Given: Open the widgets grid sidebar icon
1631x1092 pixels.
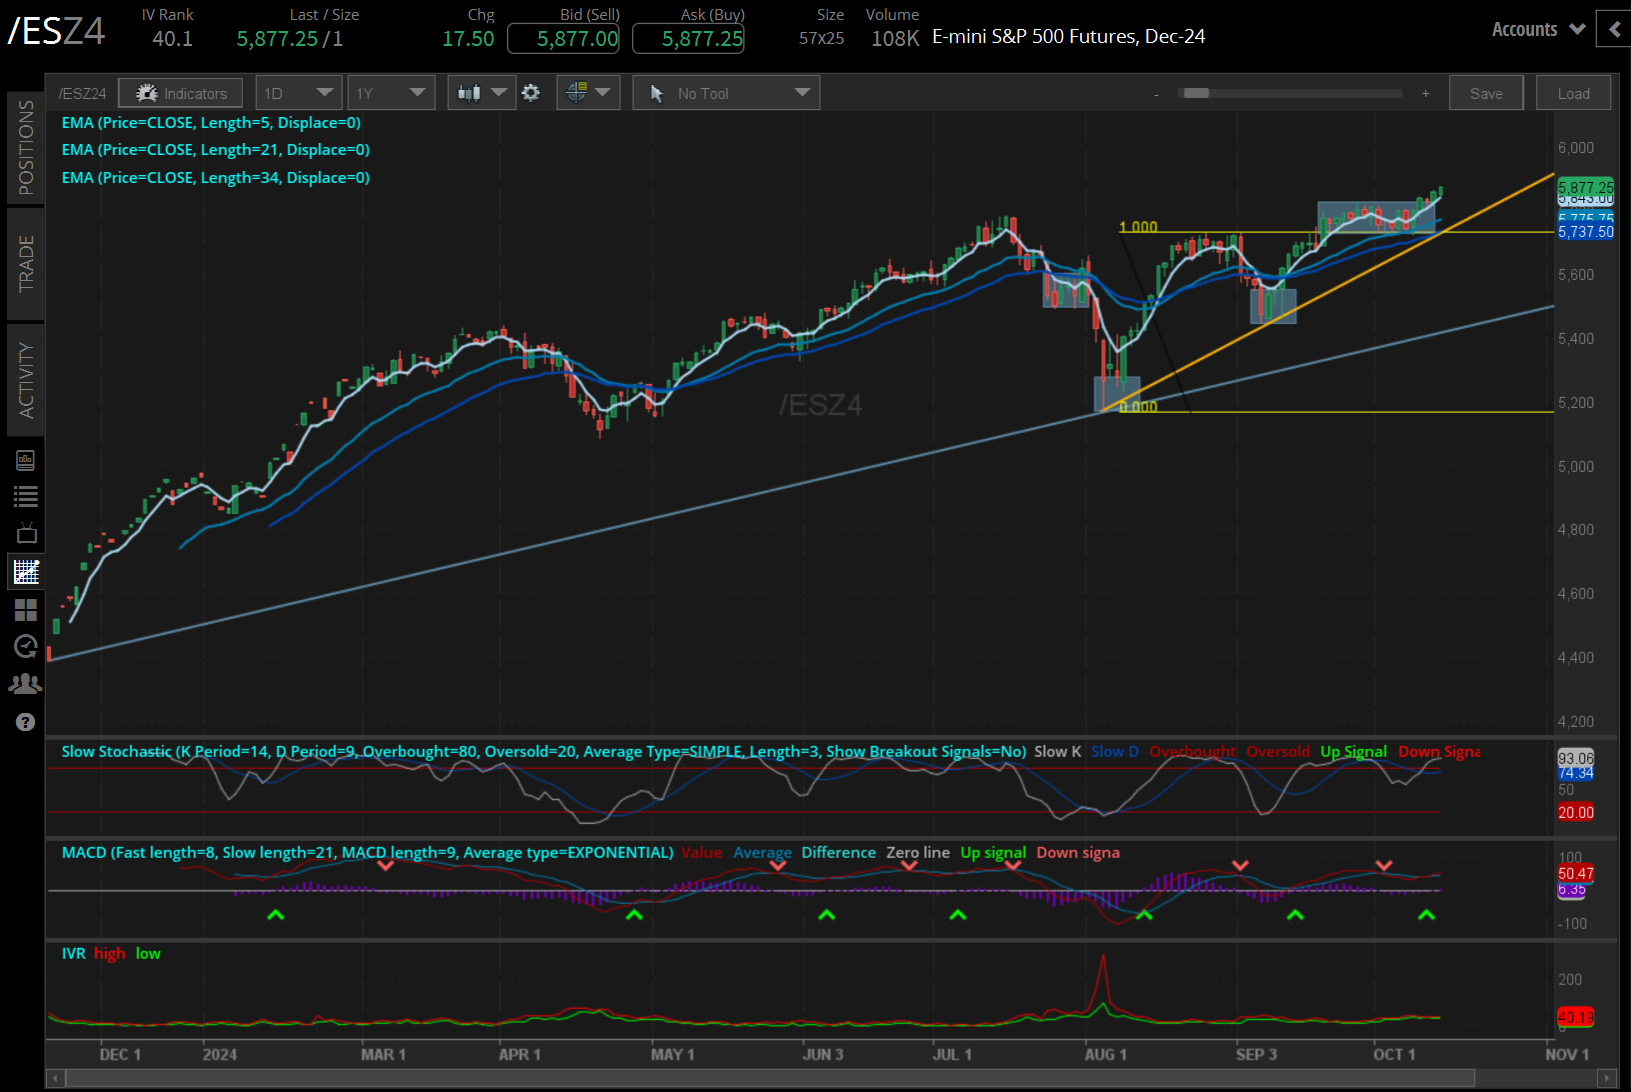Looking at the screenshot, I should (26, 610).
